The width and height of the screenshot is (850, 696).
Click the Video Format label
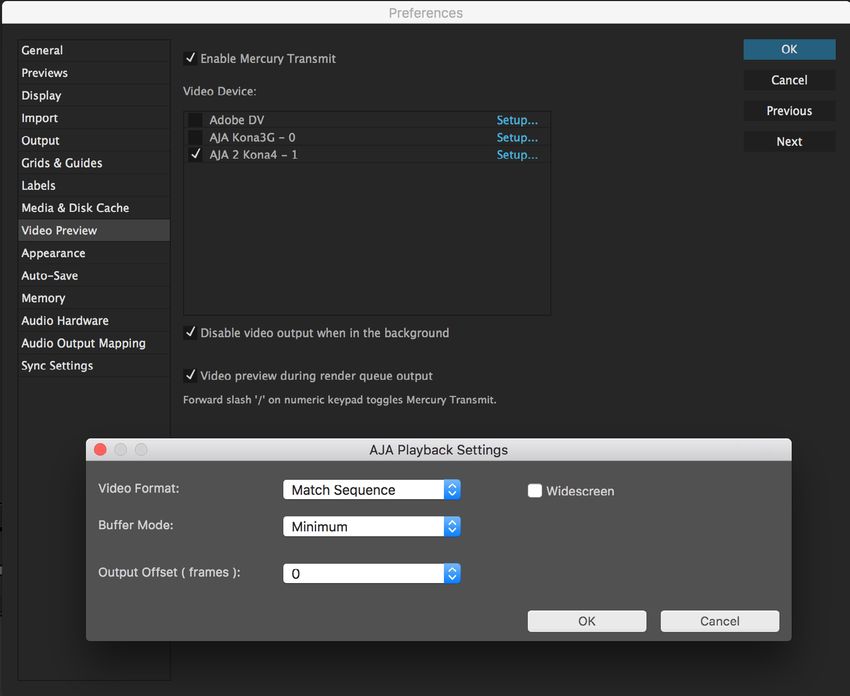[x=139, y=488]
